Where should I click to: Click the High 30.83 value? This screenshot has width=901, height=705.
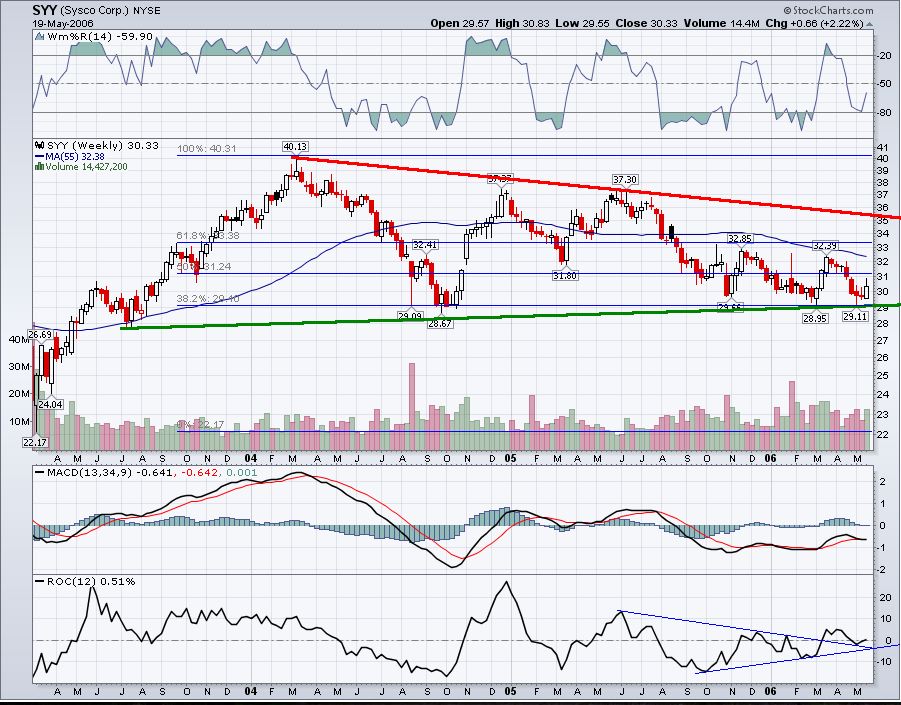coord(522,24)
